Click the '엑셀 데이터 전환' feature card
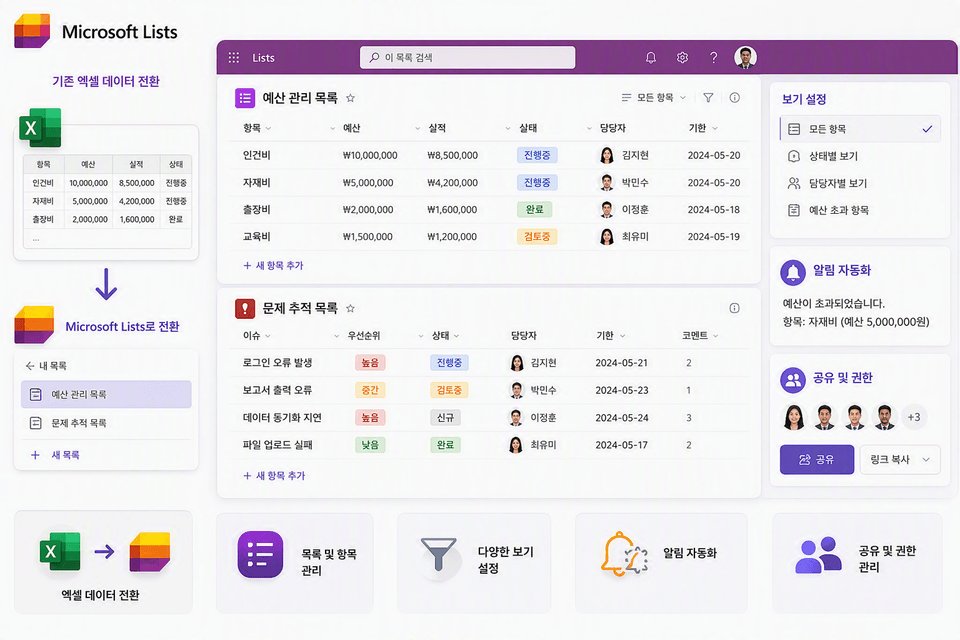The width and height of the screenshot is (960, 640). 103,562
